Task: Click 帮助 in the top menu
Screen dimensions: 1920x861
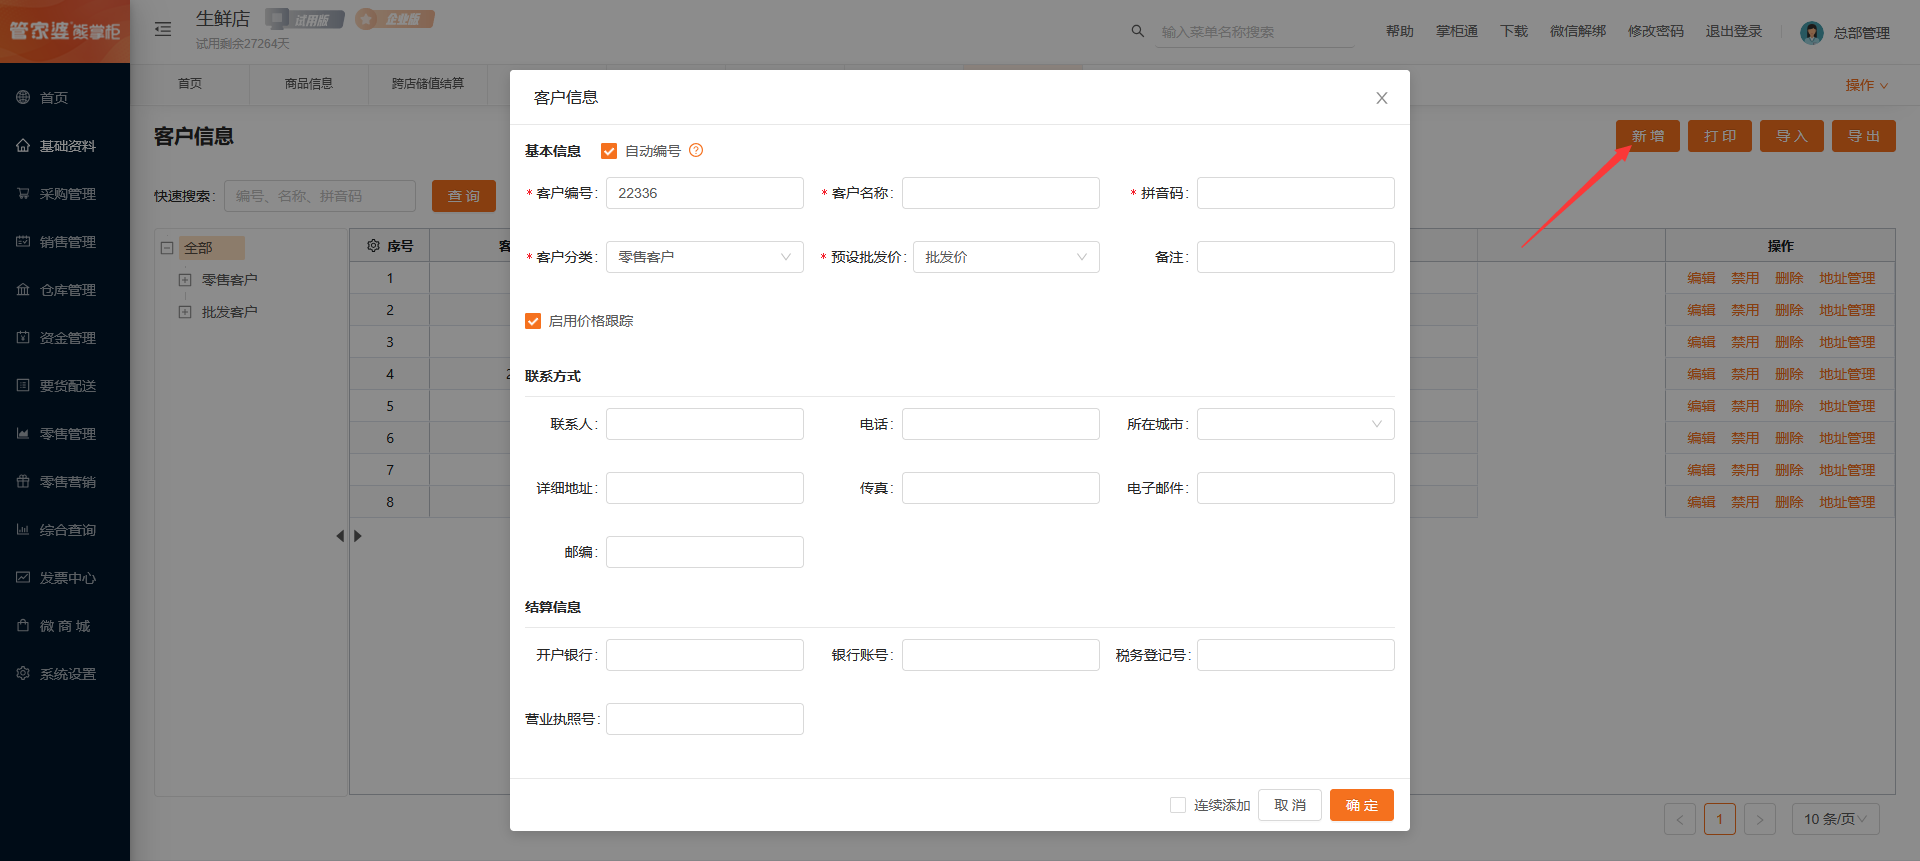Action: [1400, 31]
